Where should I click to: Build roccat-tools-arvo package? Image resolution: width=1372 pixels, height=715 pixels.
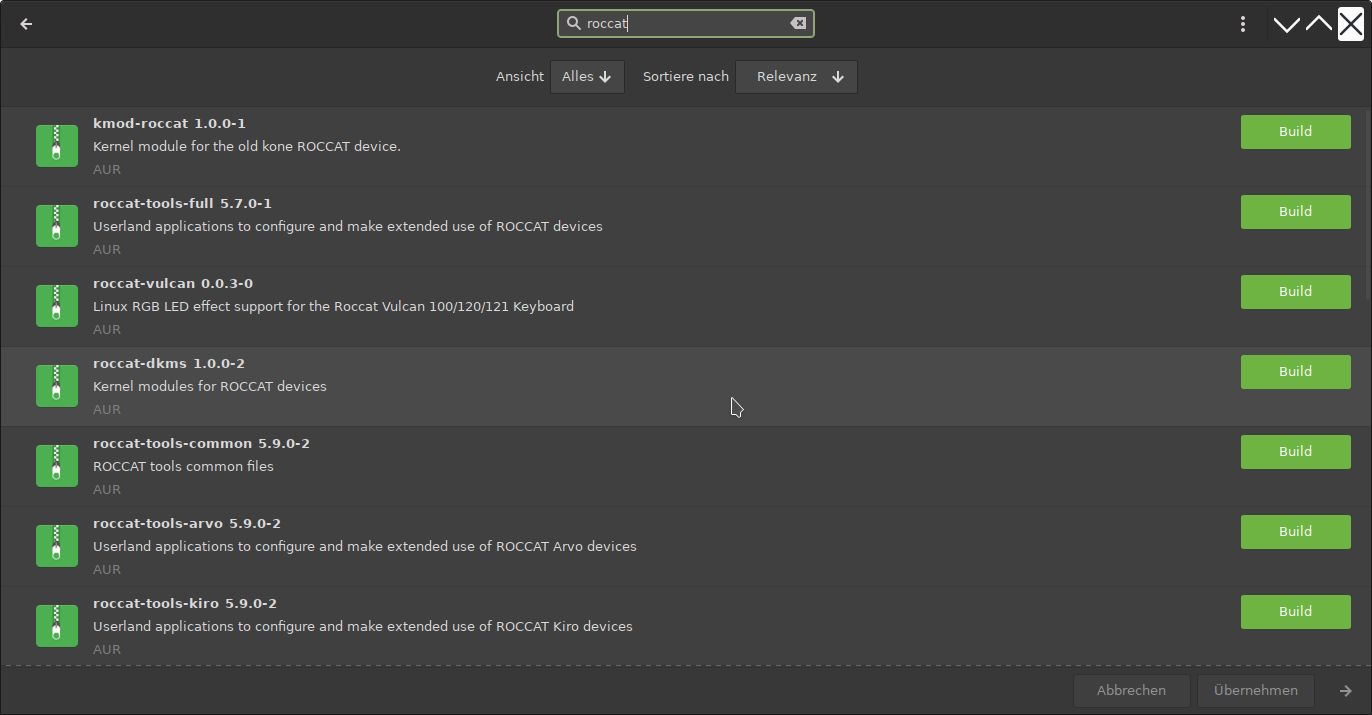[1295, 532]
